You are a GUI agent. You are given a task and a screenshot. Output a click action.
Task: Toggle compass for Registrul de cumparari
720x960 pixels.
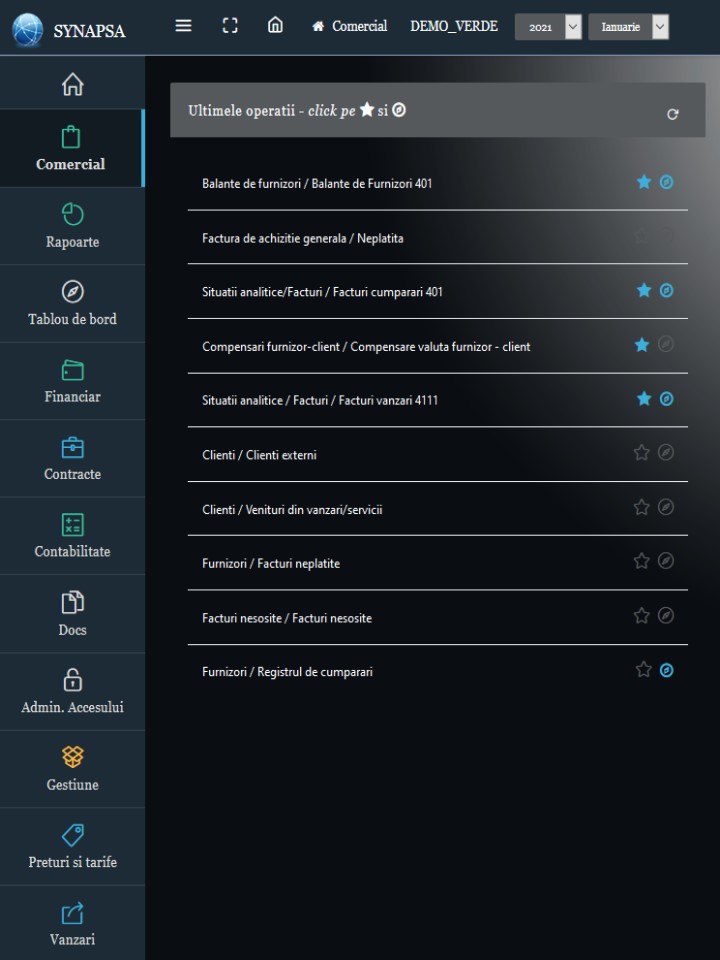pos(666,670)
